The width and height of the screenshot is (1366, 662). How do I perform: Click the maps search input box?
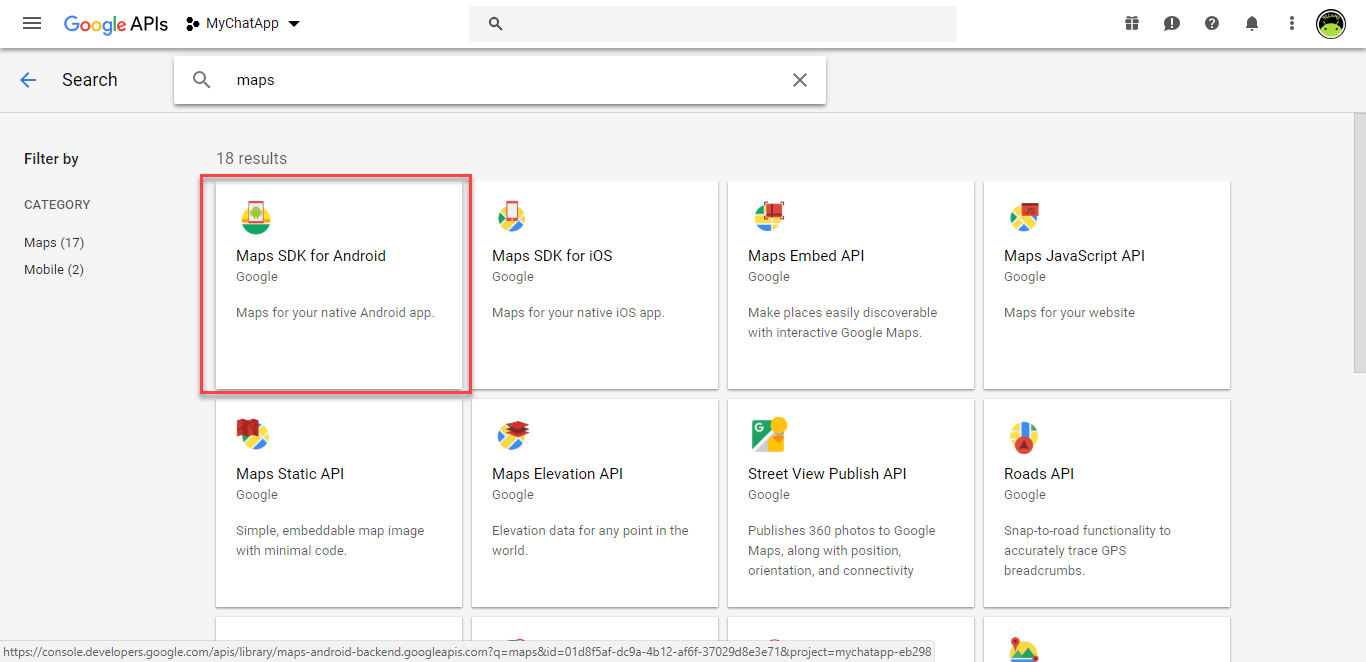pos(500,80)
